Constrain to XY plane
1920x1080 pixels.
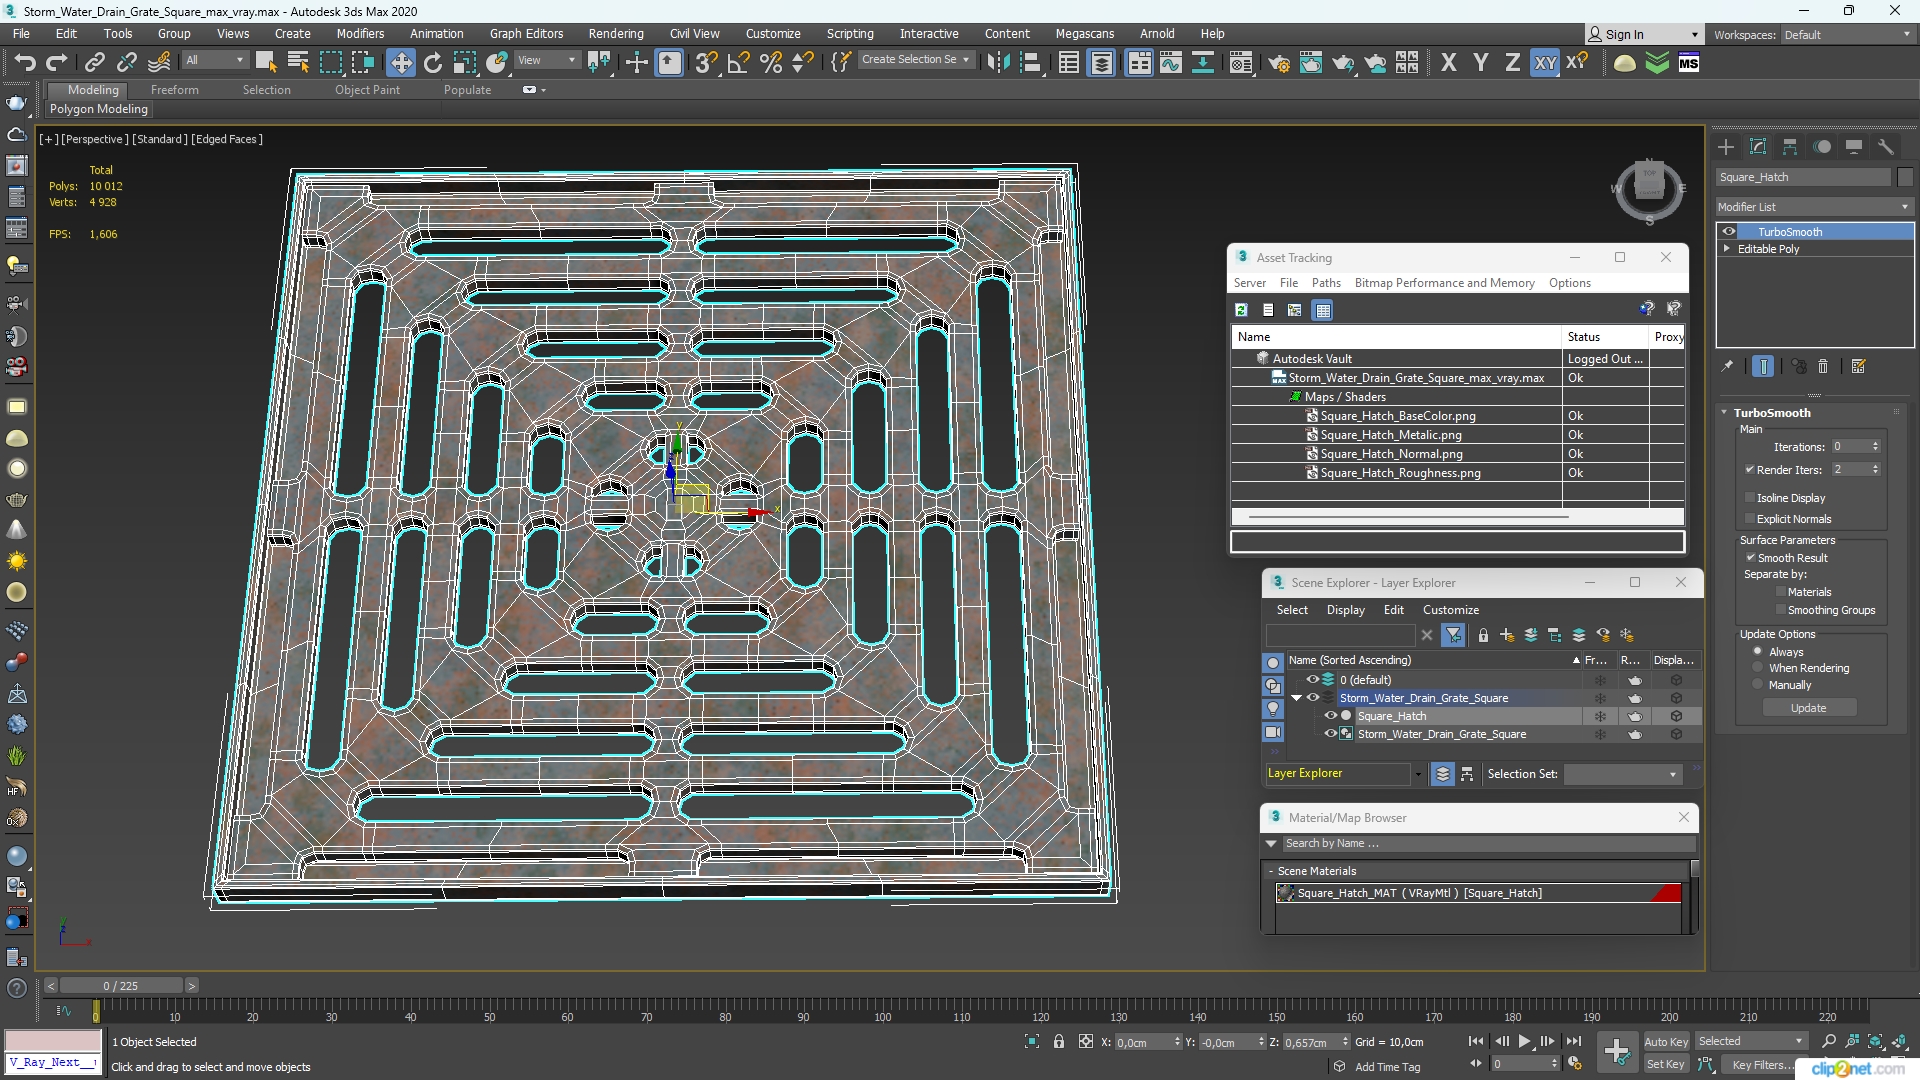click(x=1545, y=63)
